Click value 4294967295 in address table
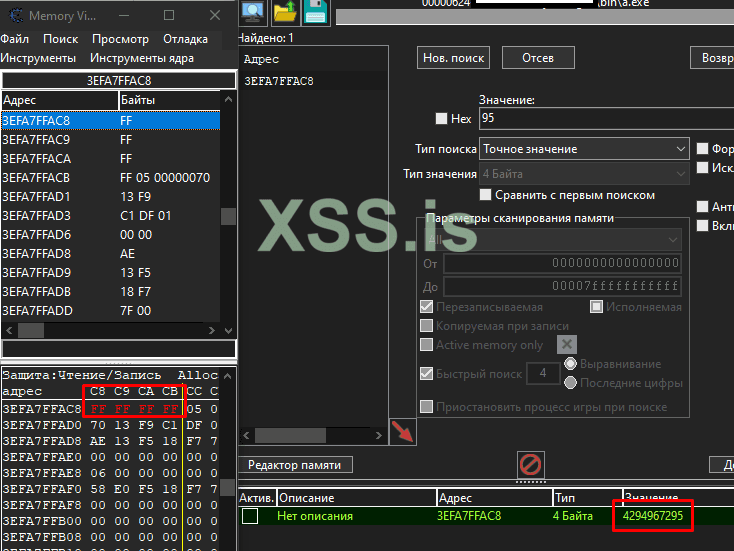Image resolution: width=734 pixels, height=551 pixels. pyautogui.click(x=653, y=516)
